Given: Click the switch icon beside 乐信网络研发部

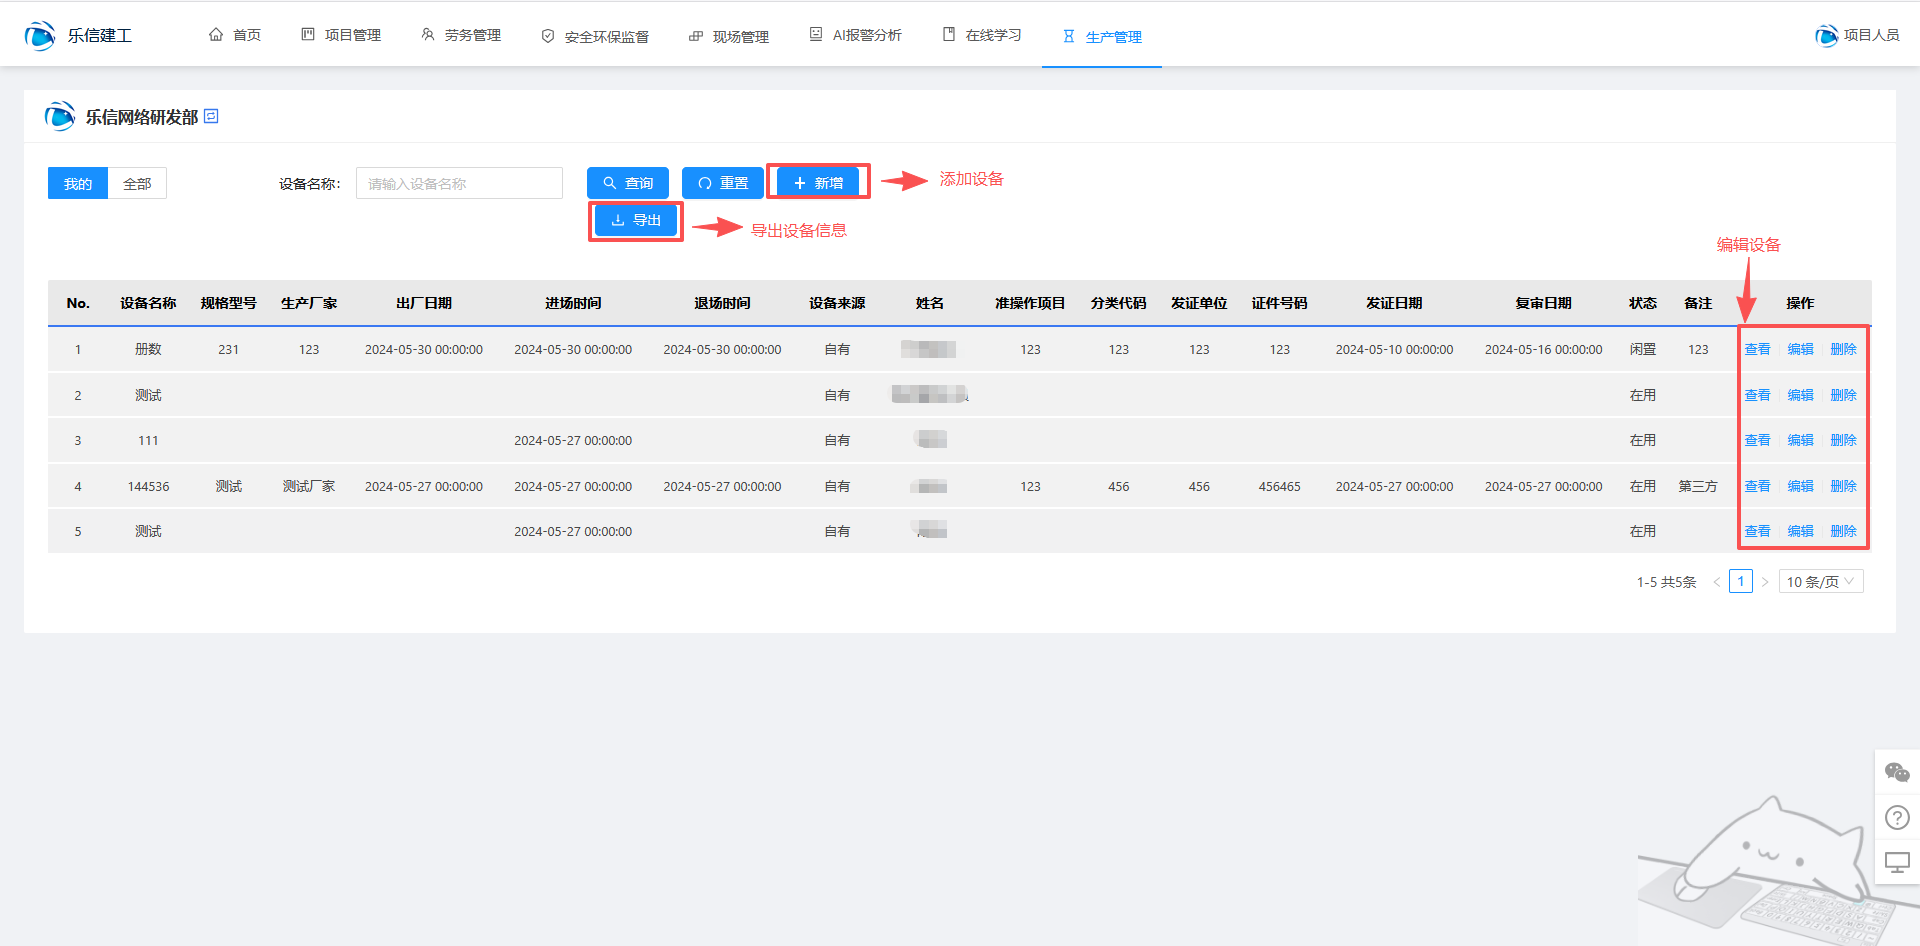Looking at the screenshot, I should click(211, 116).
